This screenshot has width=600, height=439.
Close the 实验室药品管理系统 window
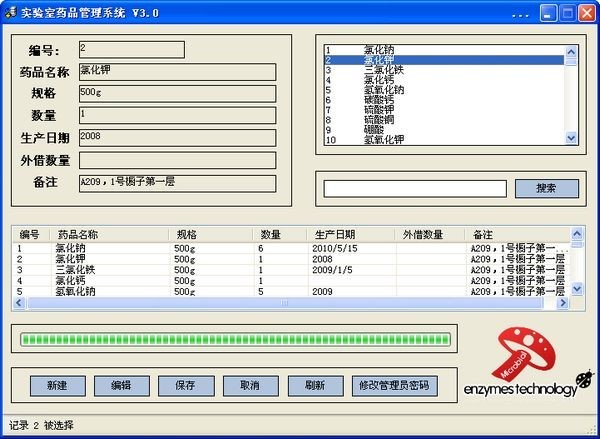point(587,13)
